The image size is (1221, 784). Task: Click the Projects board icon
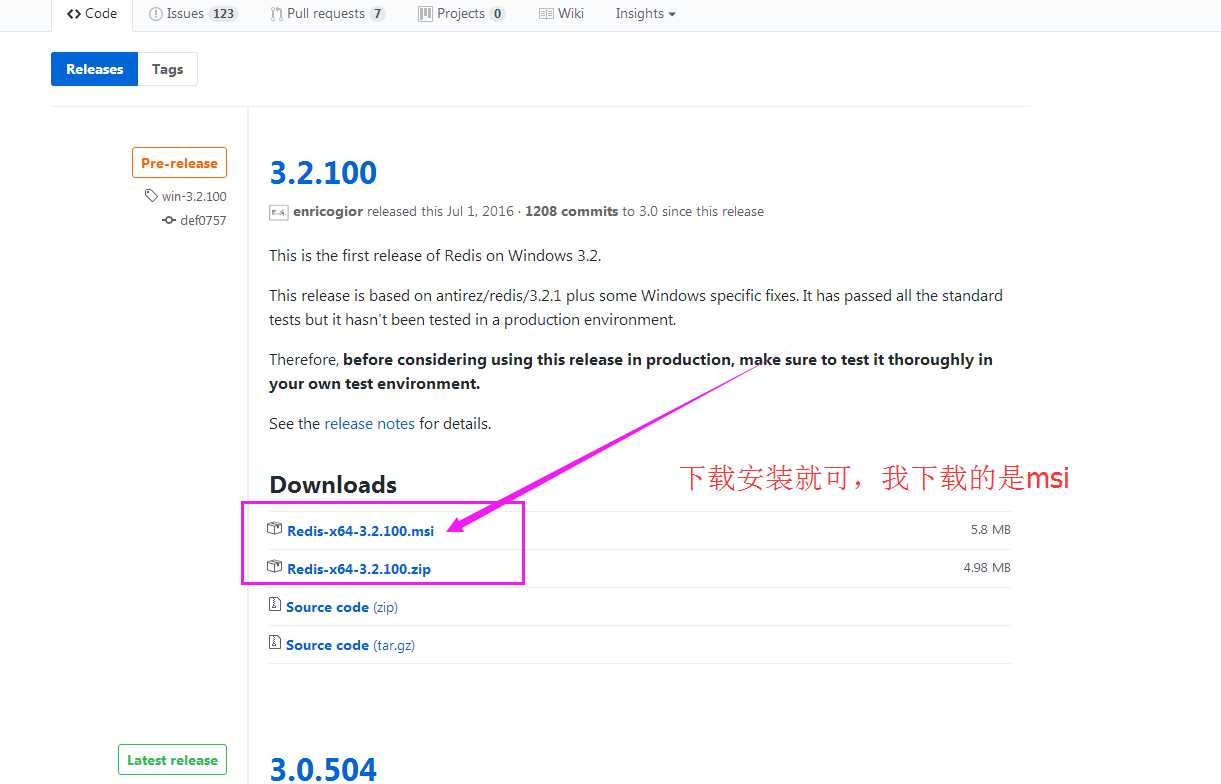(426, 14)
